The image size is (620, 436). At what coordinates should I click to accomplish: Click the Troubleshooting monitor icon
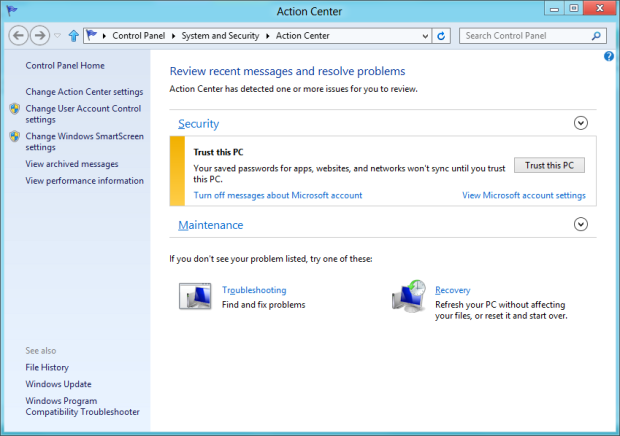(195, 296)
